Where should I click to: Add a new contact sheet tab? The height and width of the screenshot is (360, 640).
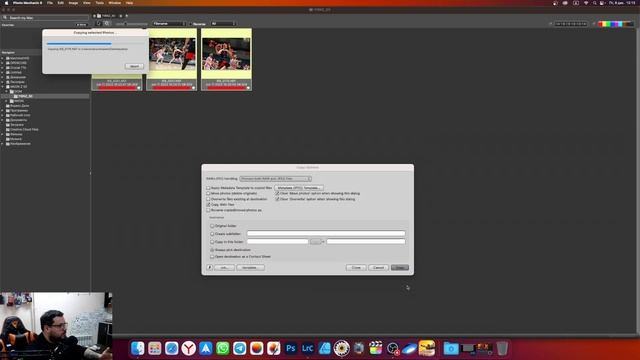tap(127, 16)
